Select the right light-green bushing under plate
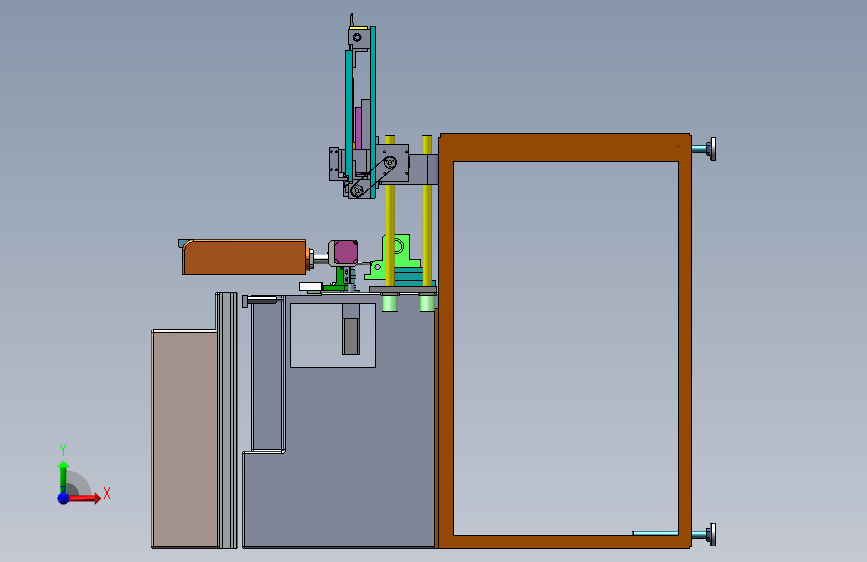 [x=426, y=303]
